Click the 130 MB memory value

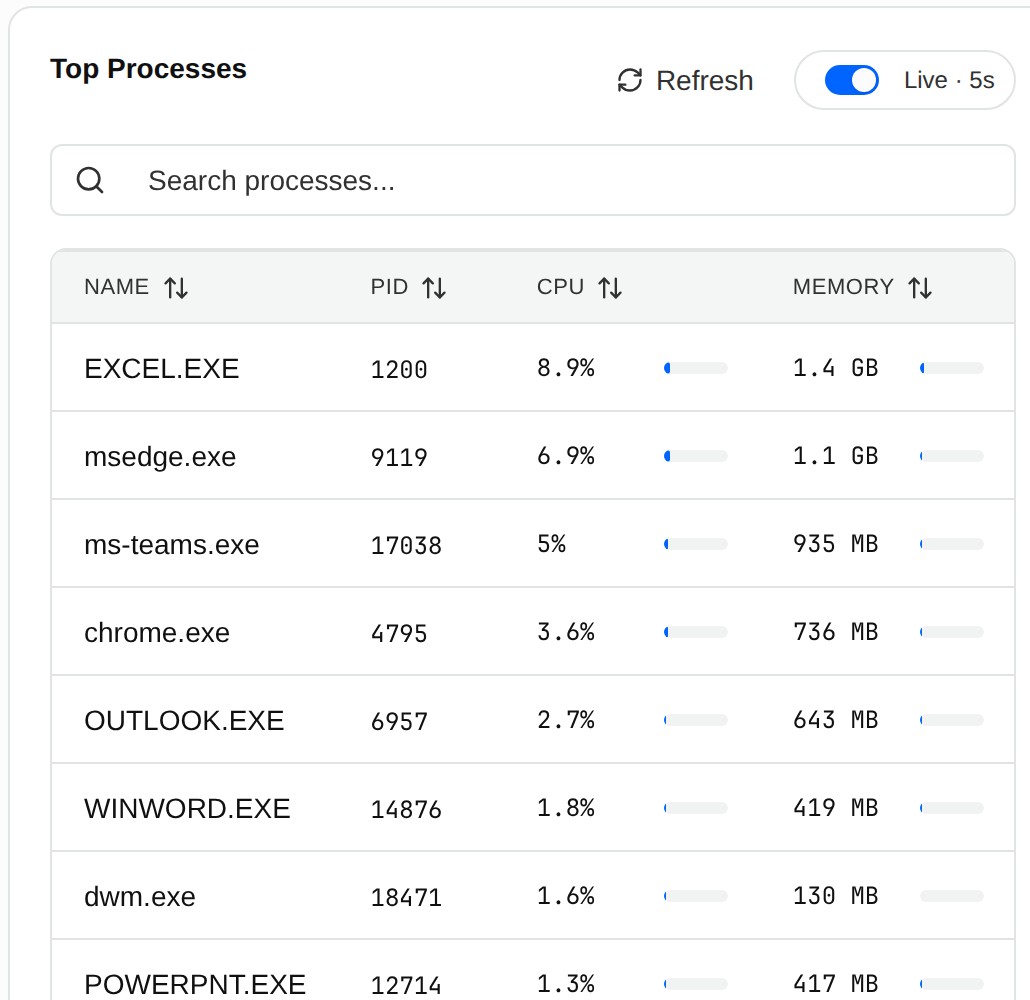pyautogui.click(x=836, y=896)
